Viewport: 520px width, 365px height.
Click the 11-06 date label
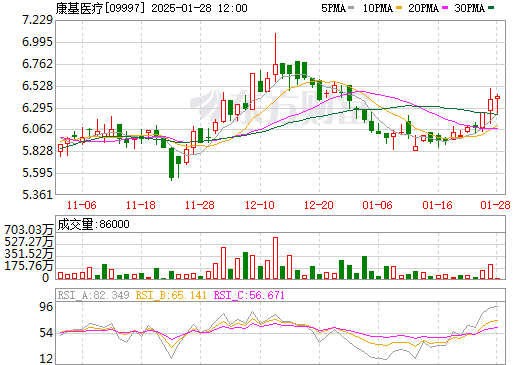pos(82,205)
